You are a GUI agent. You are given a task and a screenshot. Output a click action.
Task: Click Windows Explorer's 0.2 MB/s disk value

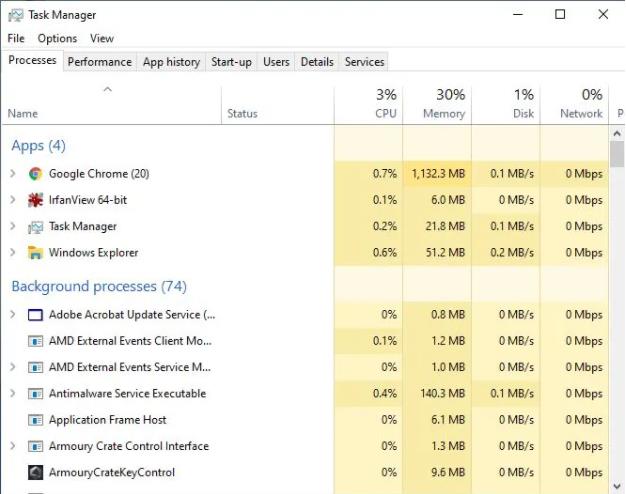(512, 252)
